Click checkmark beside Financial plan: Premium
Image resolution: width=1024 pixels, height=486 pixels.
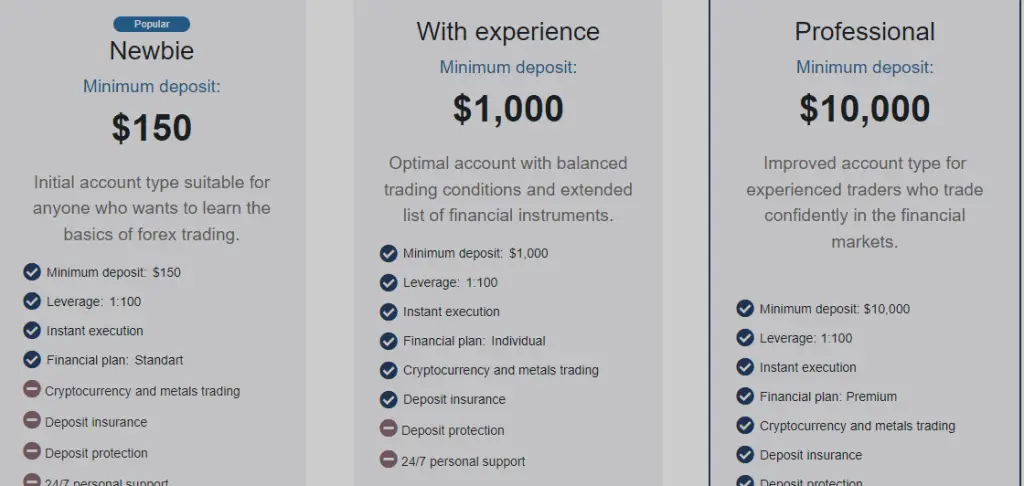coord(745,396)
